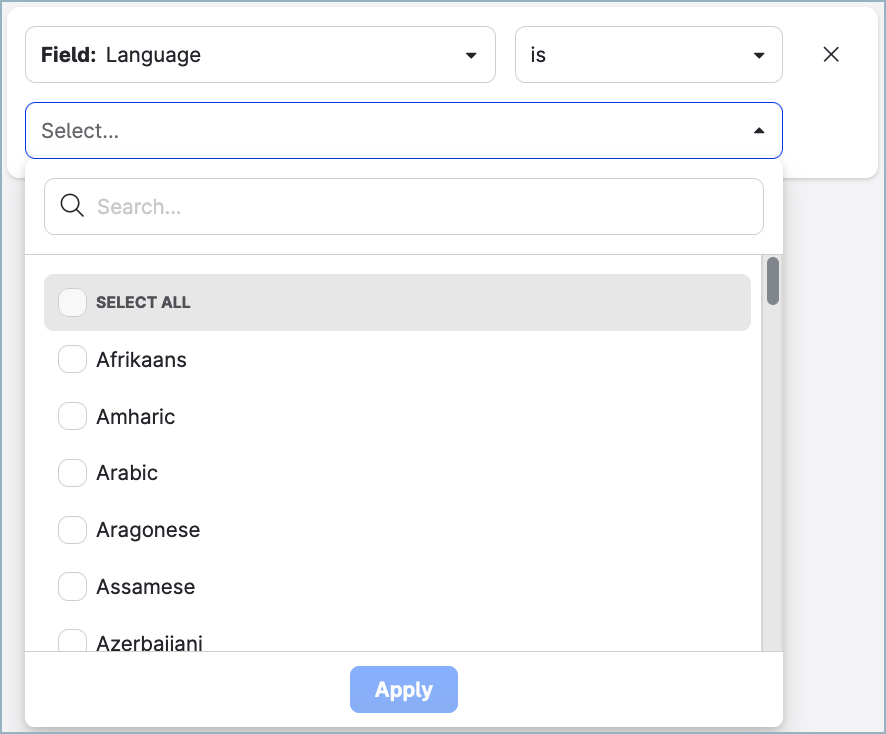Open the Field Language dropdown arrow
Screen dimensions: 886x734
470,55
